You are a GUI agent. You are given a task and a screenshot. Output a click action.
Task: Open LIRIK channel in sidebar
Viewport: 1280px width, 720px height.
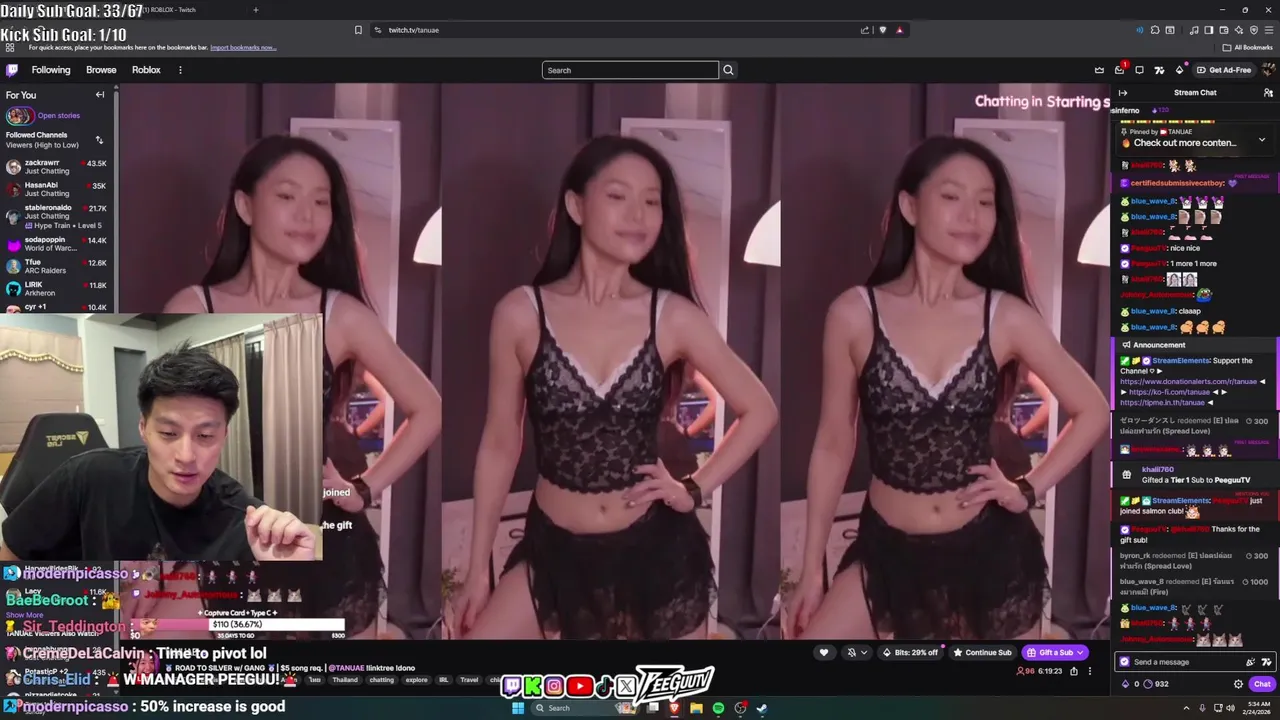(x=57, y=288)
